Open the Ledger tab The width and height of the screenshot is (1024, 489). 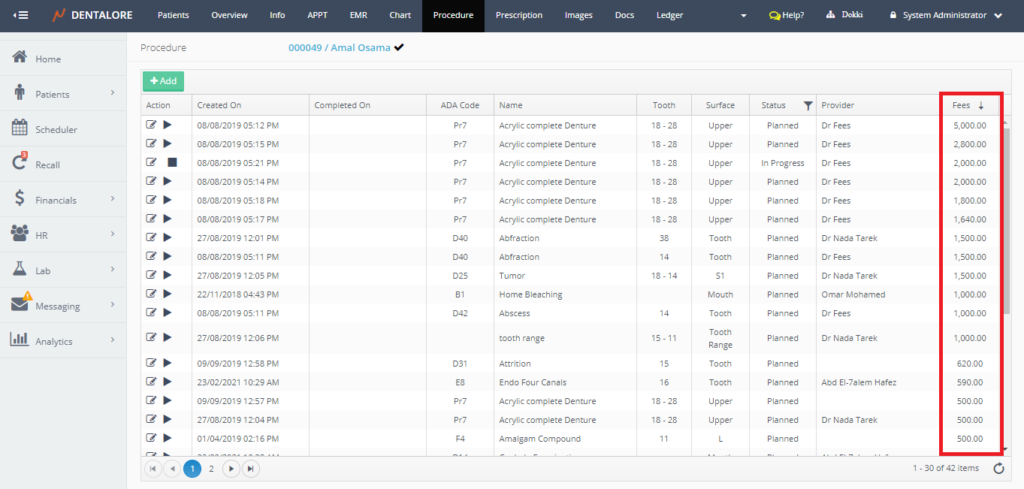click(670, 15)
